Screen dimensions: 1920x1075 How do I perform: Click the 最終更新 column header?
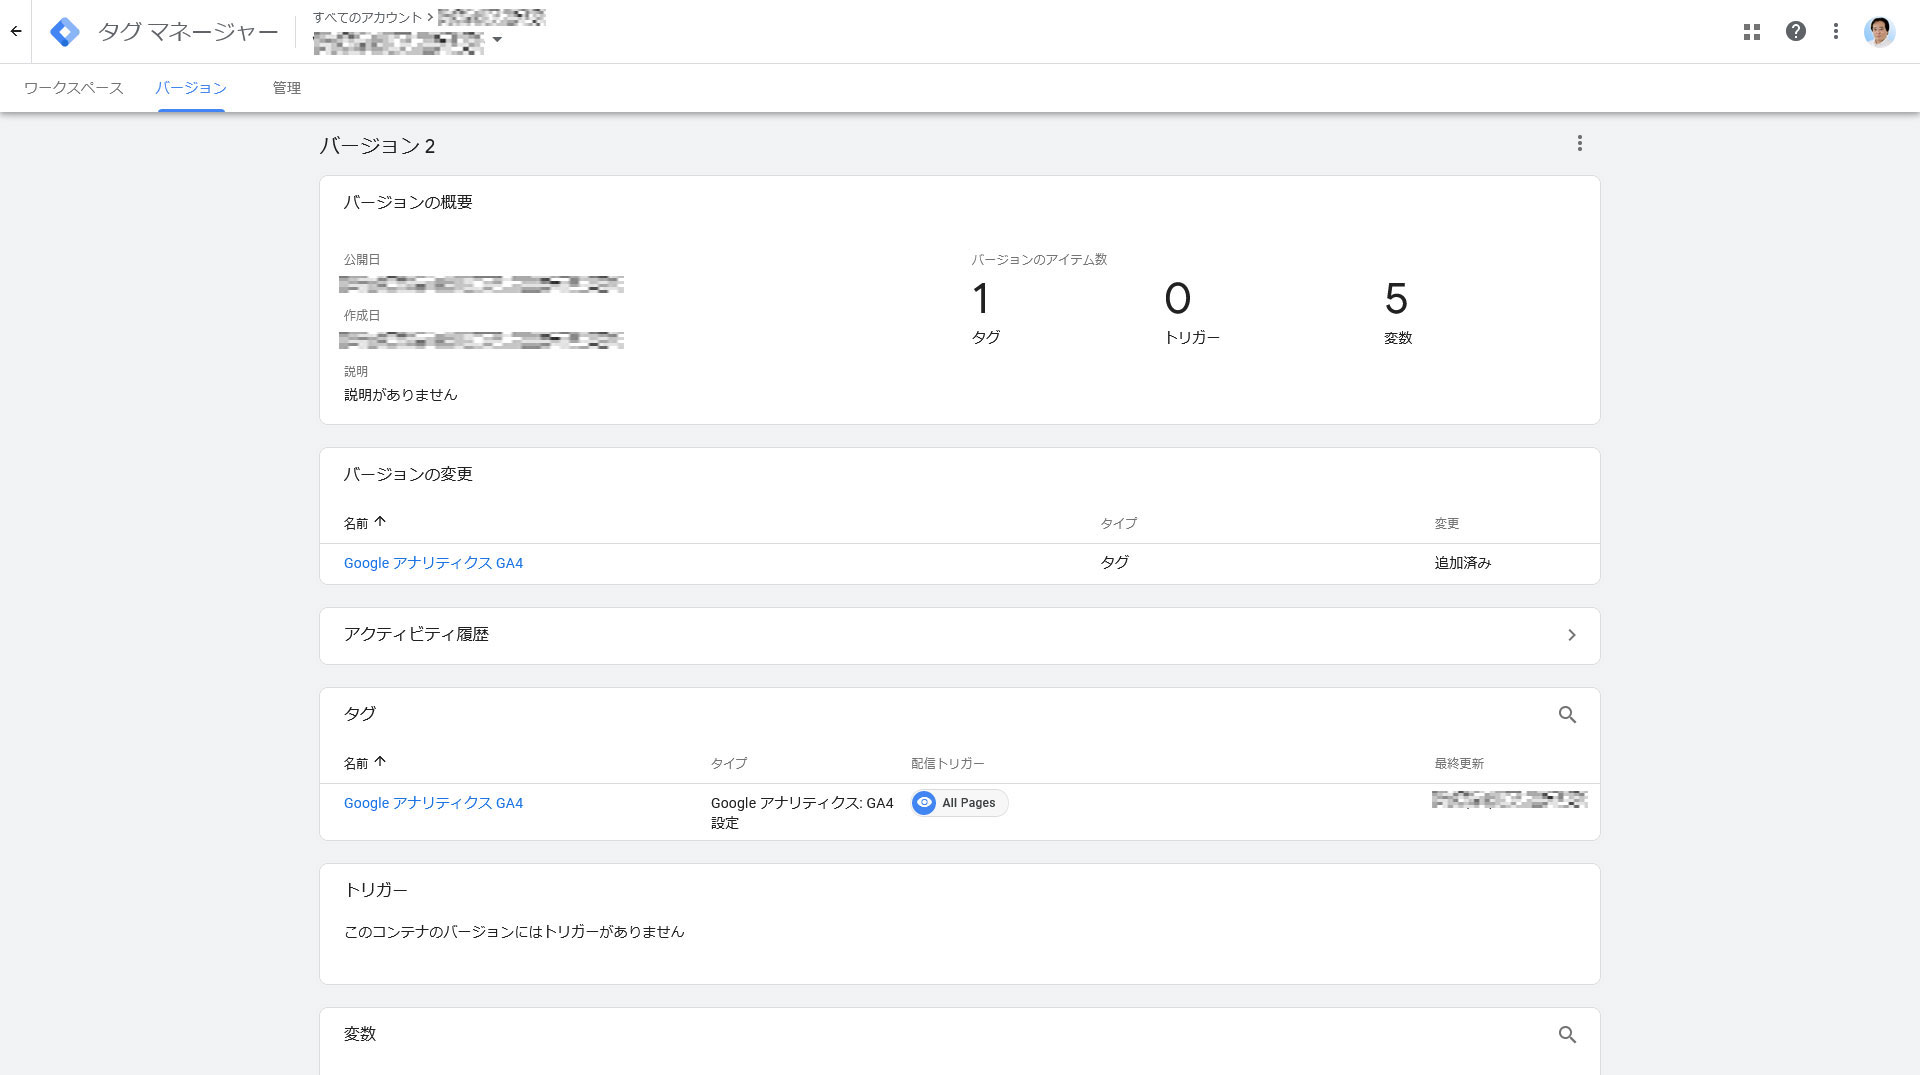(x=1459, y=763)
